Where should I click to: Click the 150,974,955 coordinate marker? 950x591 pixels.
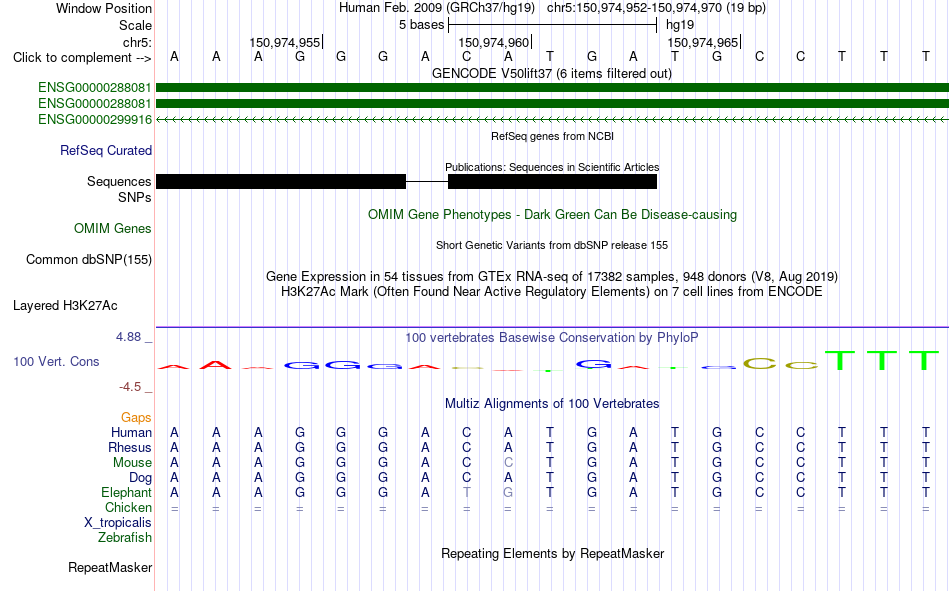click(285, 42)
